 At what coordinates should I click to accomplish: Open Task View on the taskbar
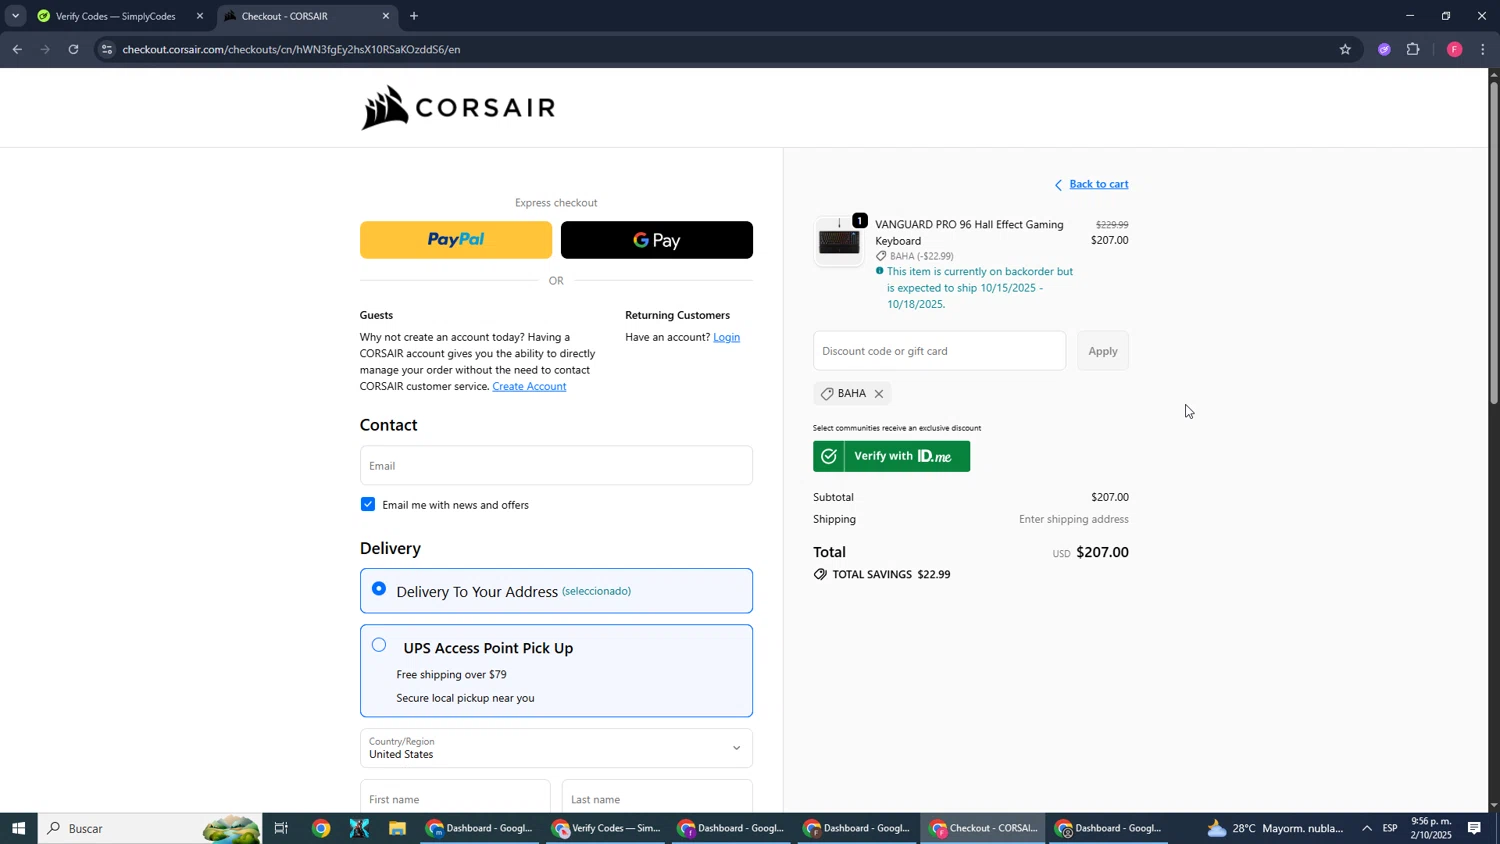click(x=281, y=828)
